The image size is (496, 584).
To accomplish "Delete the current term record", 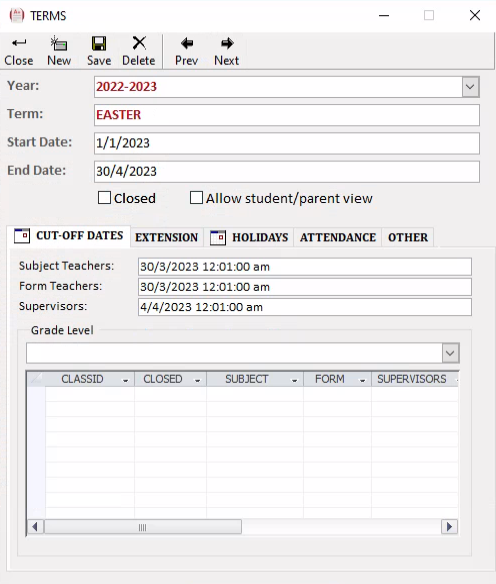I will click(x=139, y=43).
